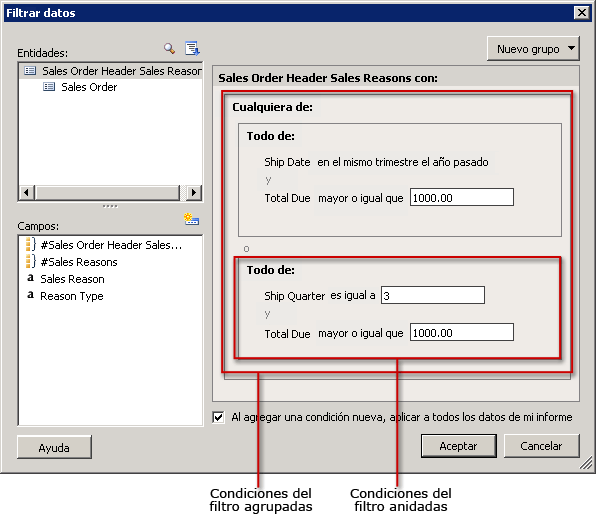Viewport: 596px width, 514px height.
Task: Click the Sales Order entity icon
Action: click(49, 87)
